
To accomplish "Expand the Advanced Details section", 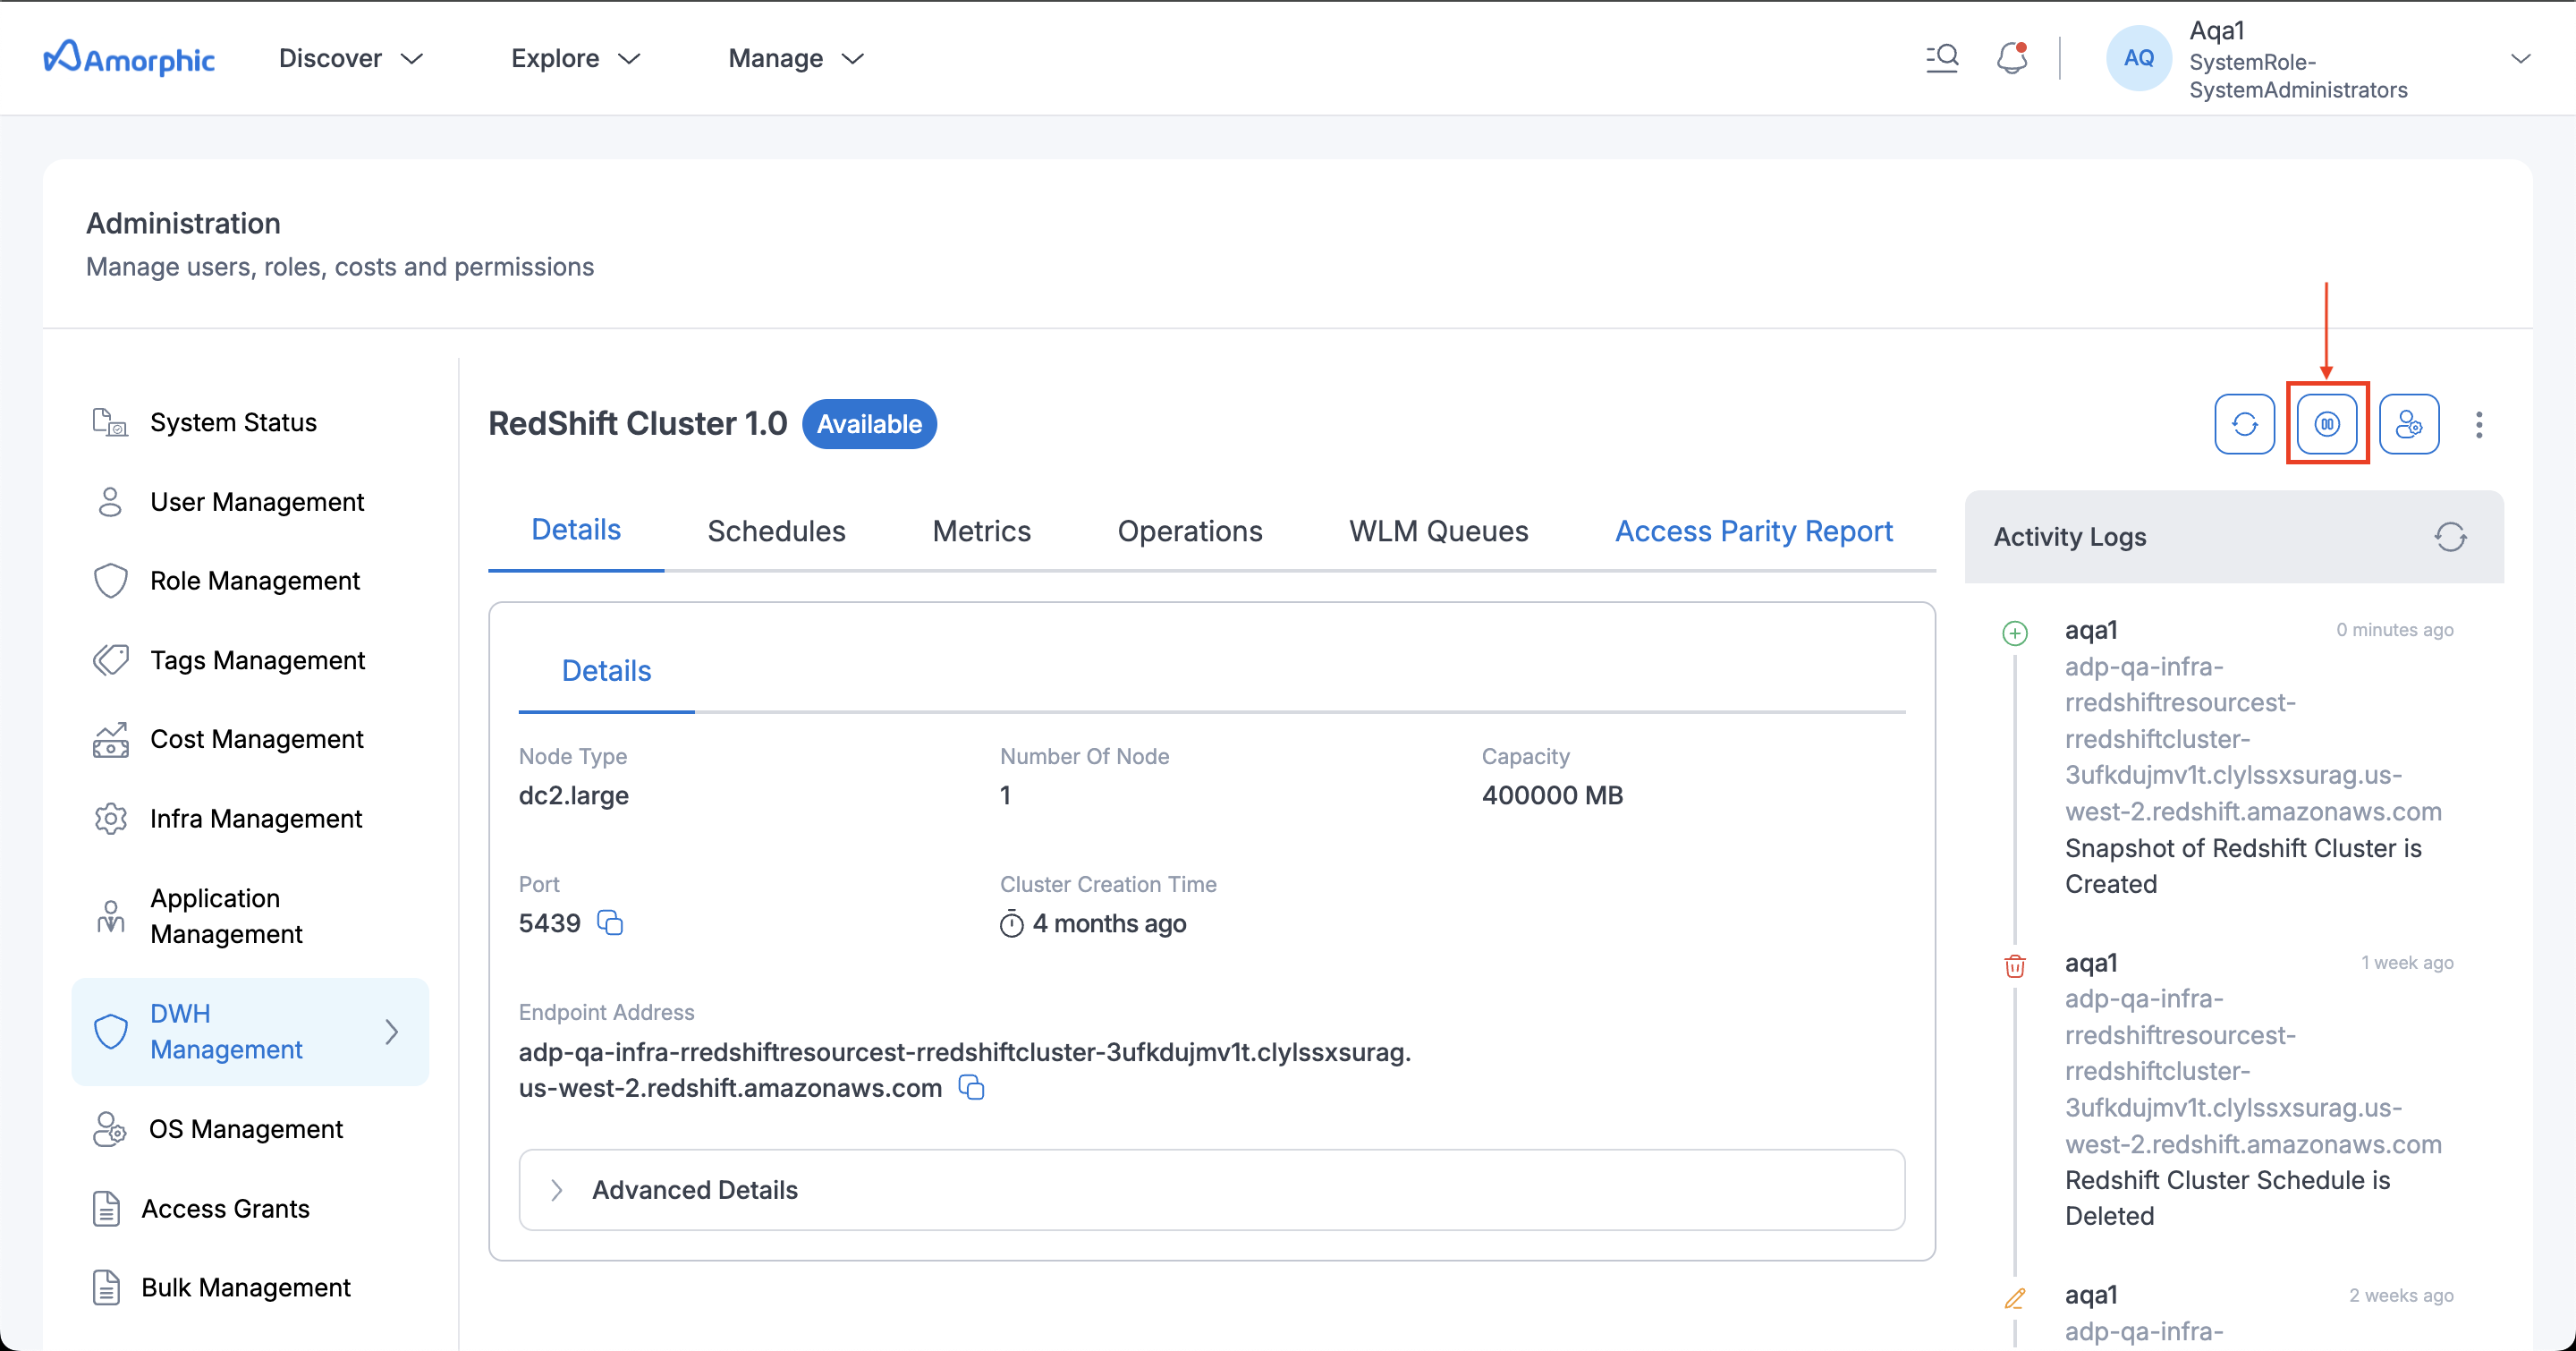I will click(x=1211, y=1189).
